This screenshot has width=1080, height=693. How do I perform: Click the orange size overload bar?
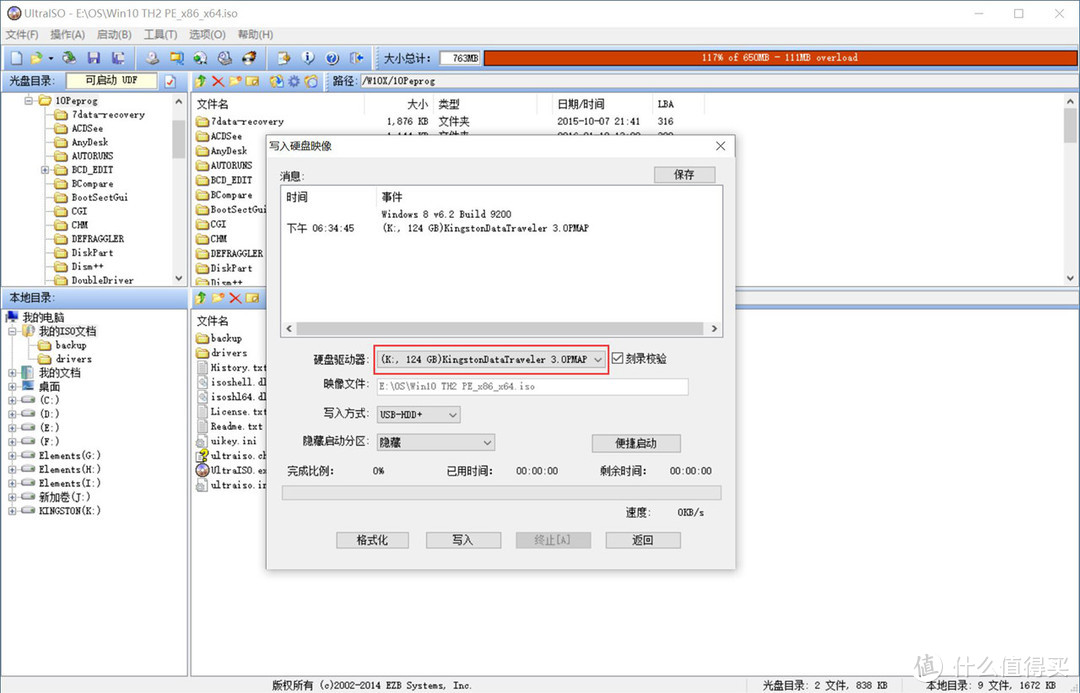tap(780, 58)
